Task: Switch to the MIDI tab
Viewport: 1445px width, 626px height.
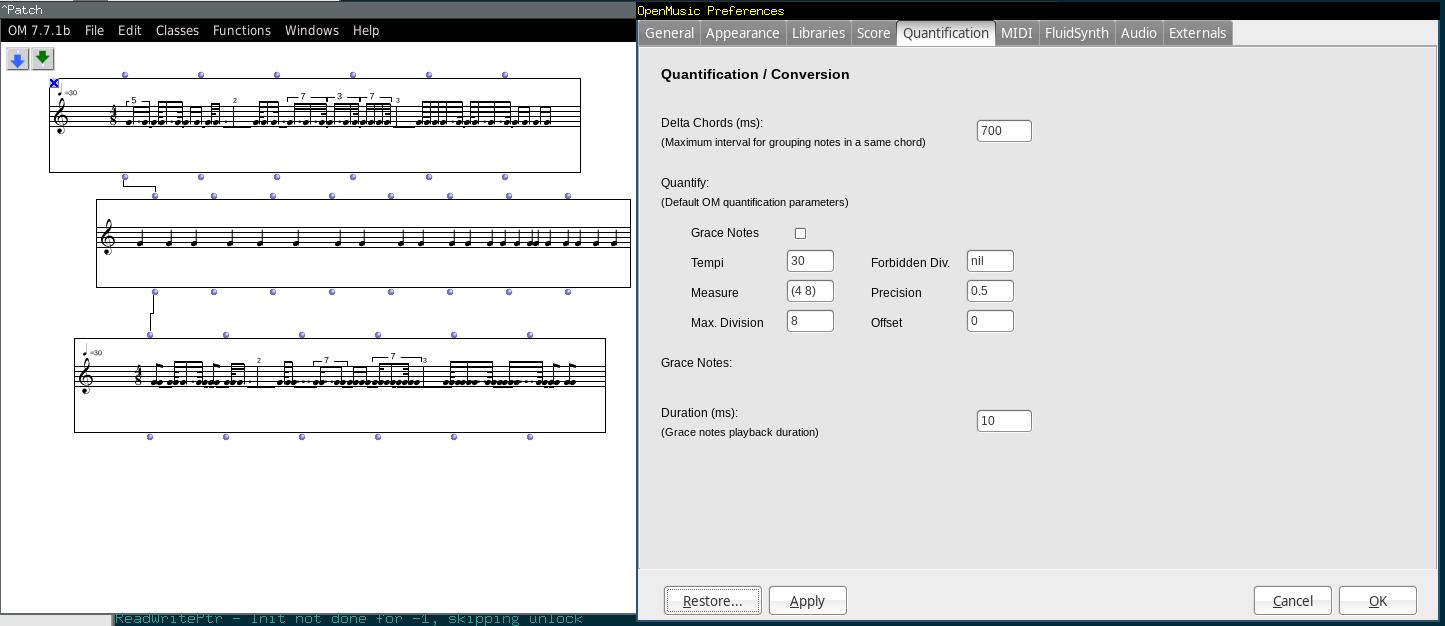Action: point(1016,33)
